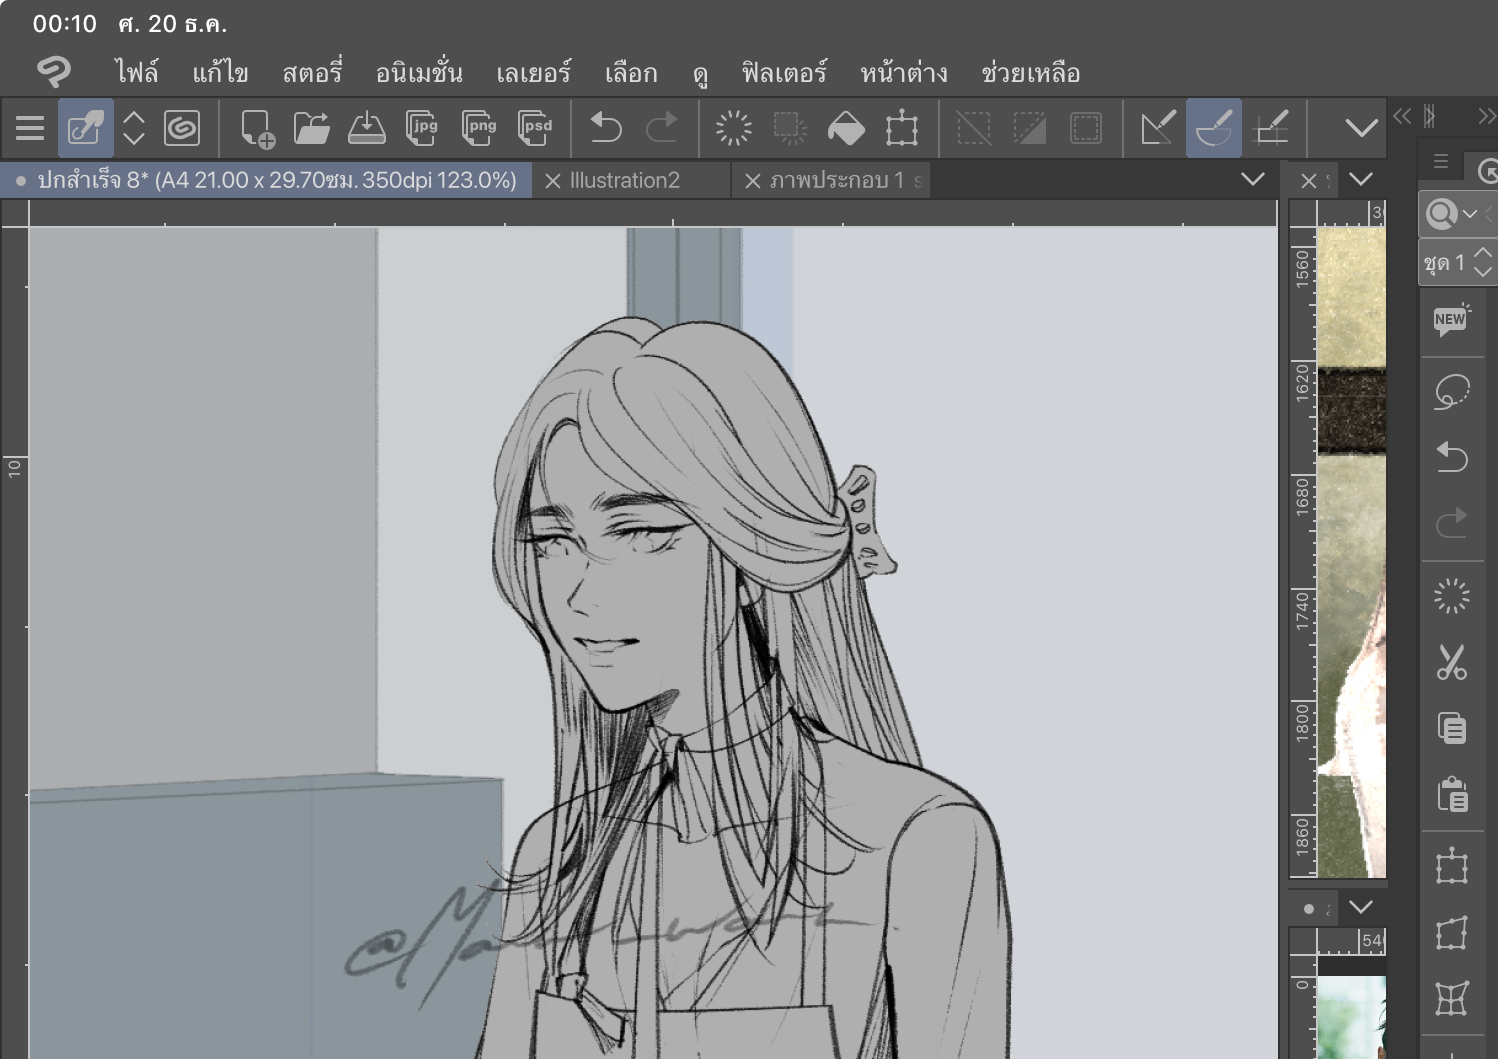Close the ภาพประกอบ 1 canvas tab
1498x1059 pixels.
[752, 181]
